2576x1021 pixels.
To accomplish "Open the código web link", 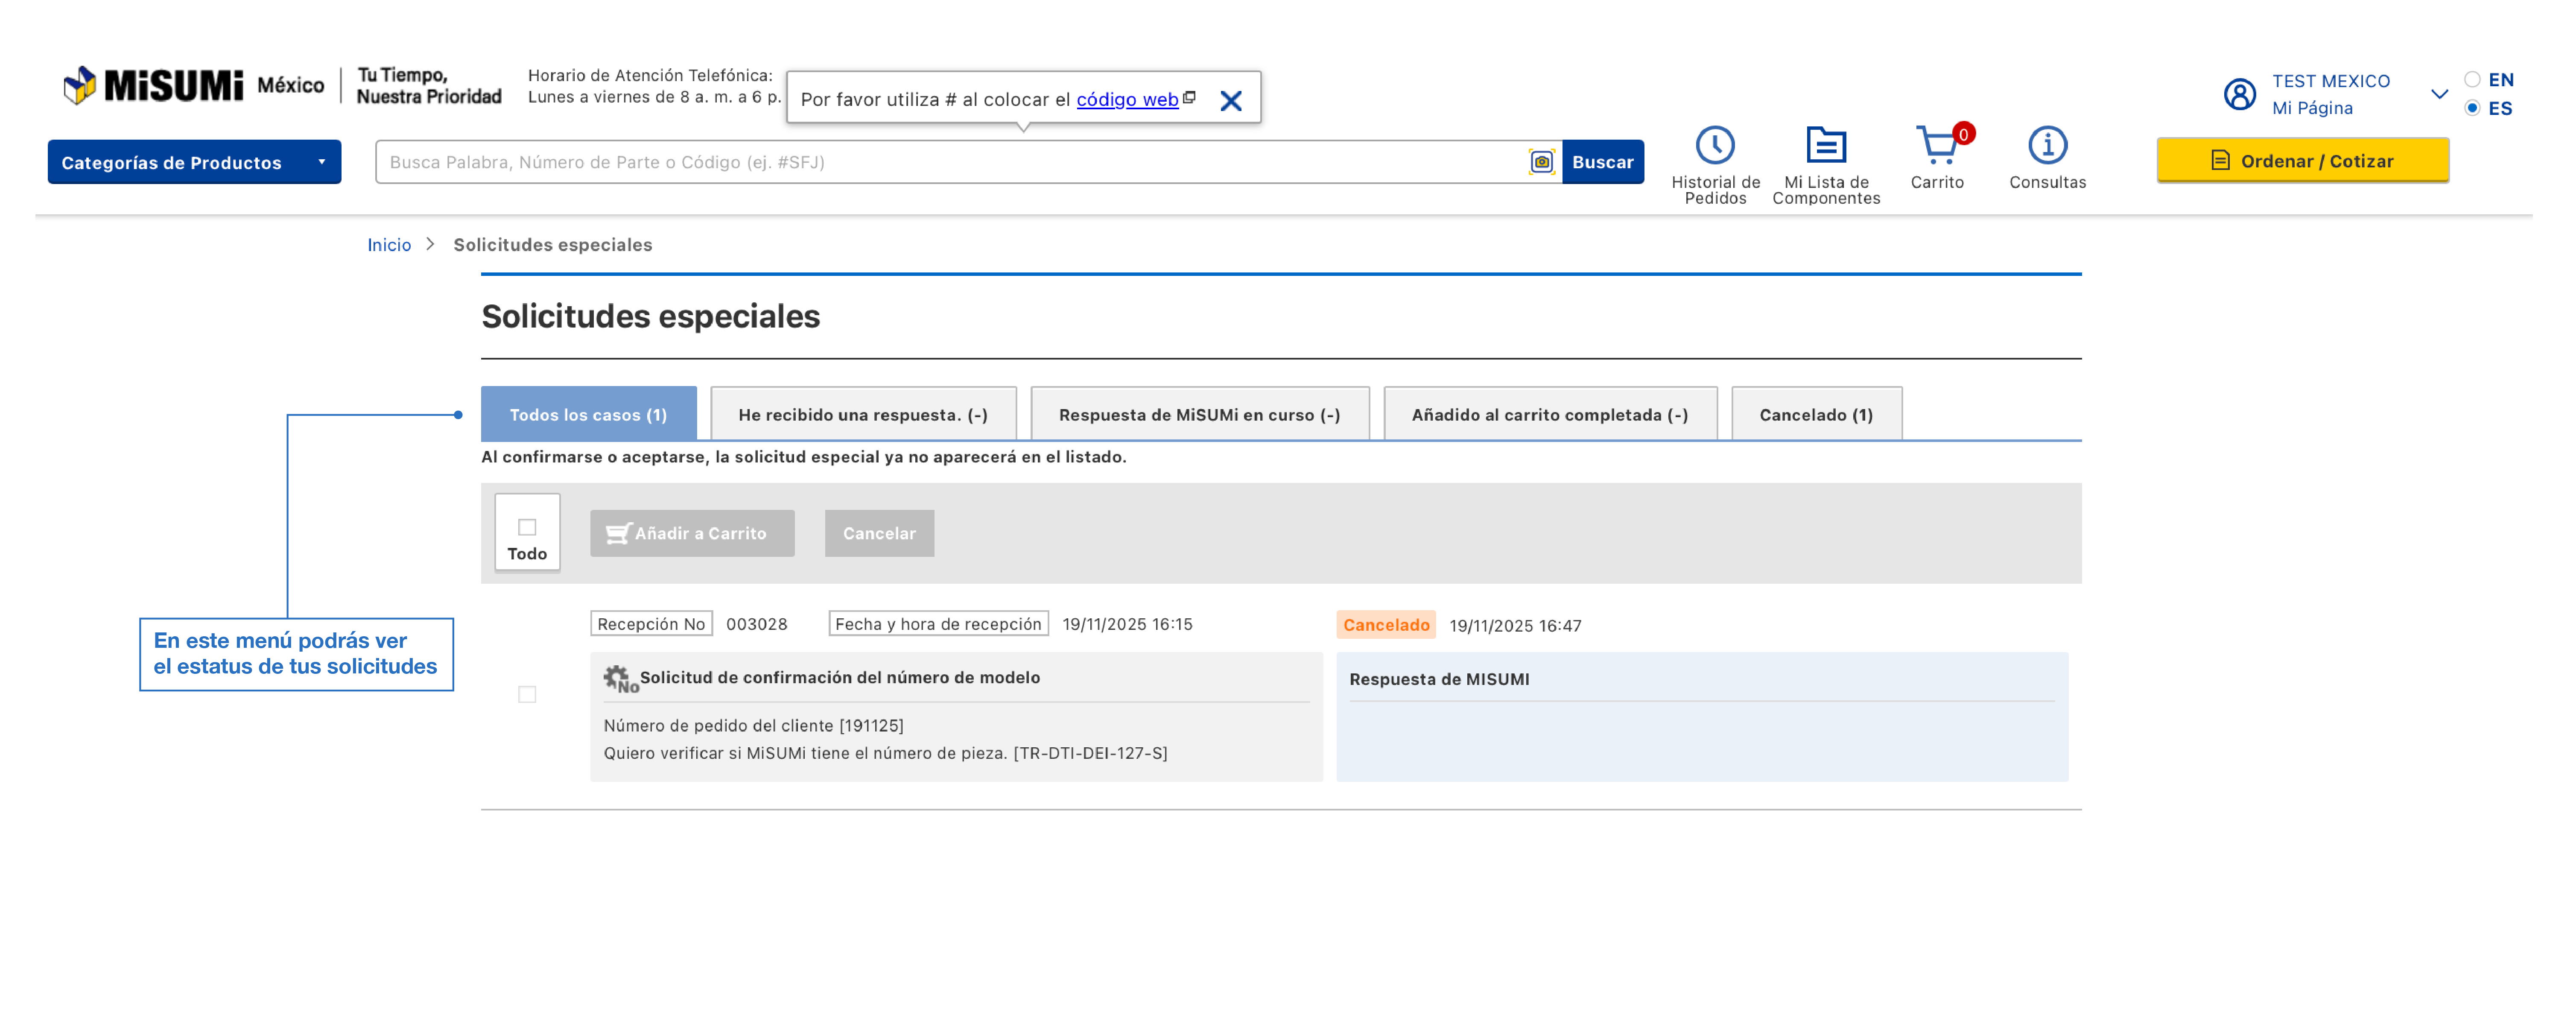I will 1127,100.
